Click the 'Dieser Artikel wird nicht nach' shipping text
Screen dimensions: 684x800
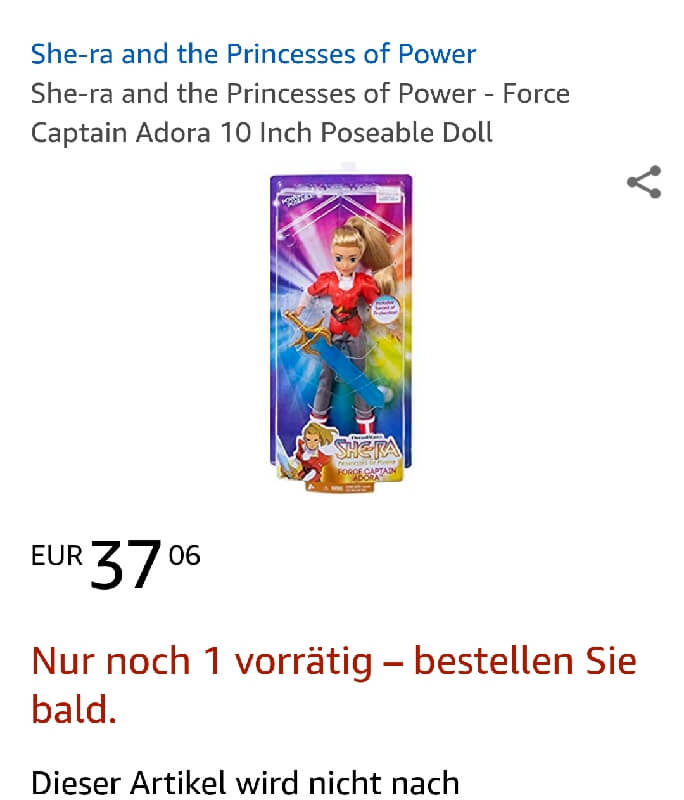(245, 783)
